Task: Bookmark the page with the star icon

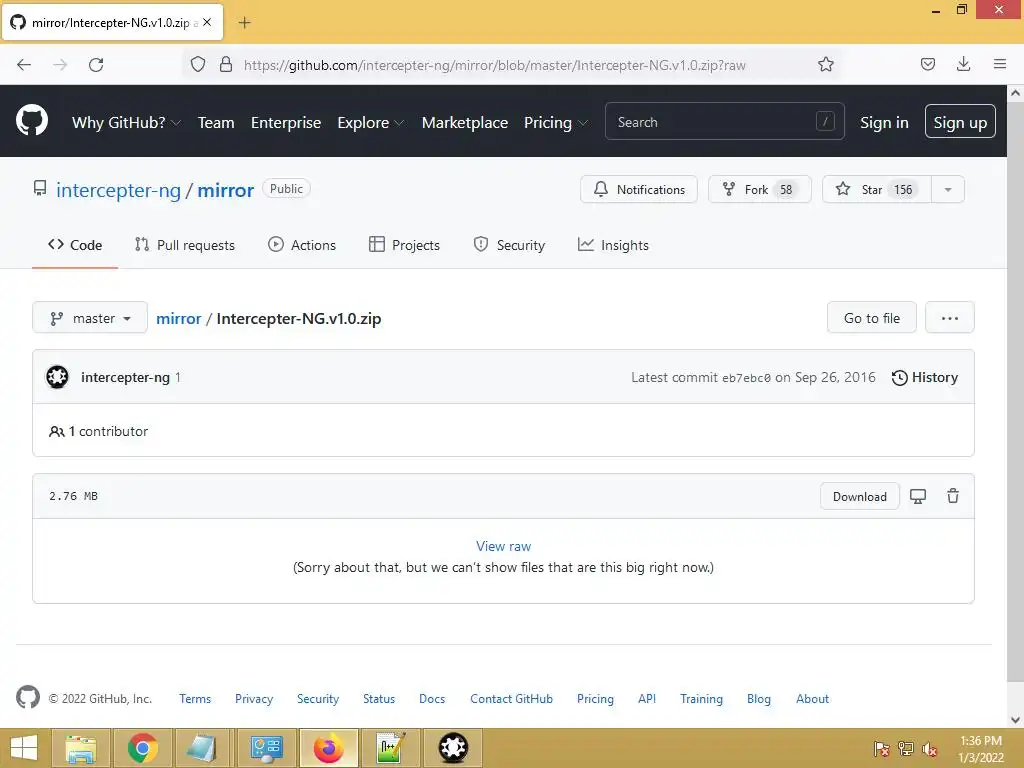Action: point(825,64)
